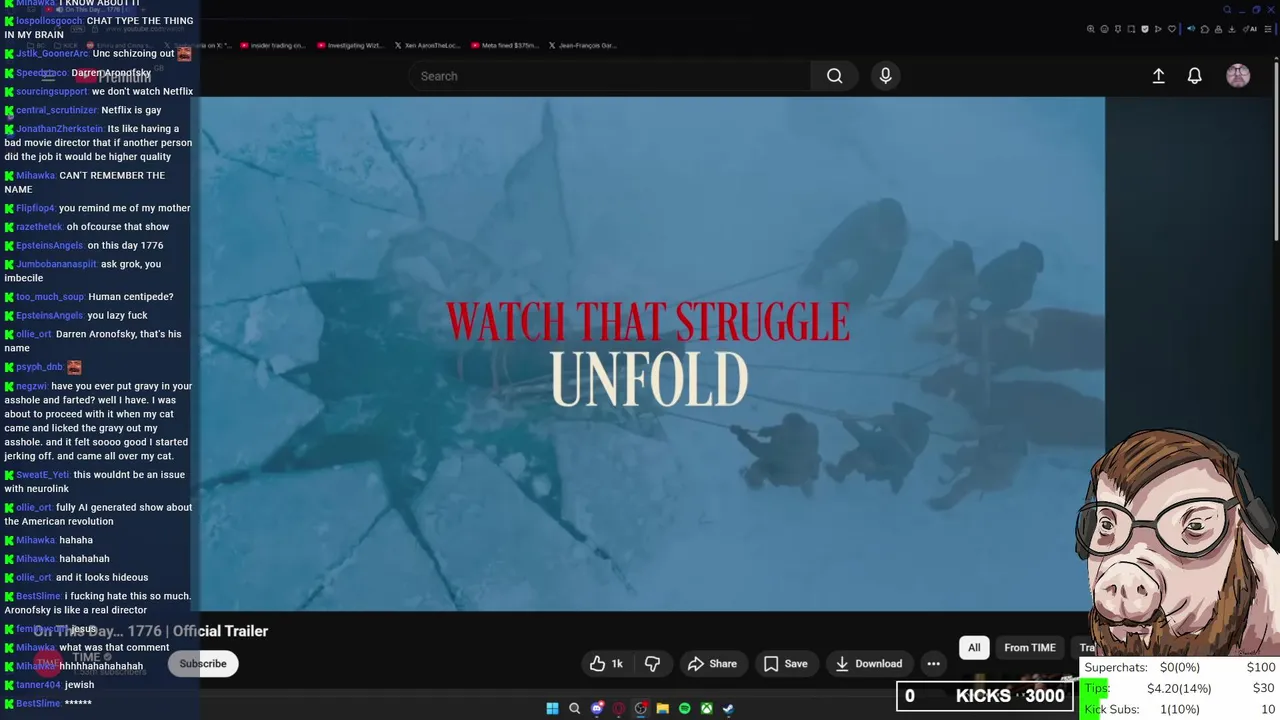Image resolution: width=1280 pixels, height=720 pixels.
Task: Open File Explorer from the taskbar
Action: coord(663,709)
